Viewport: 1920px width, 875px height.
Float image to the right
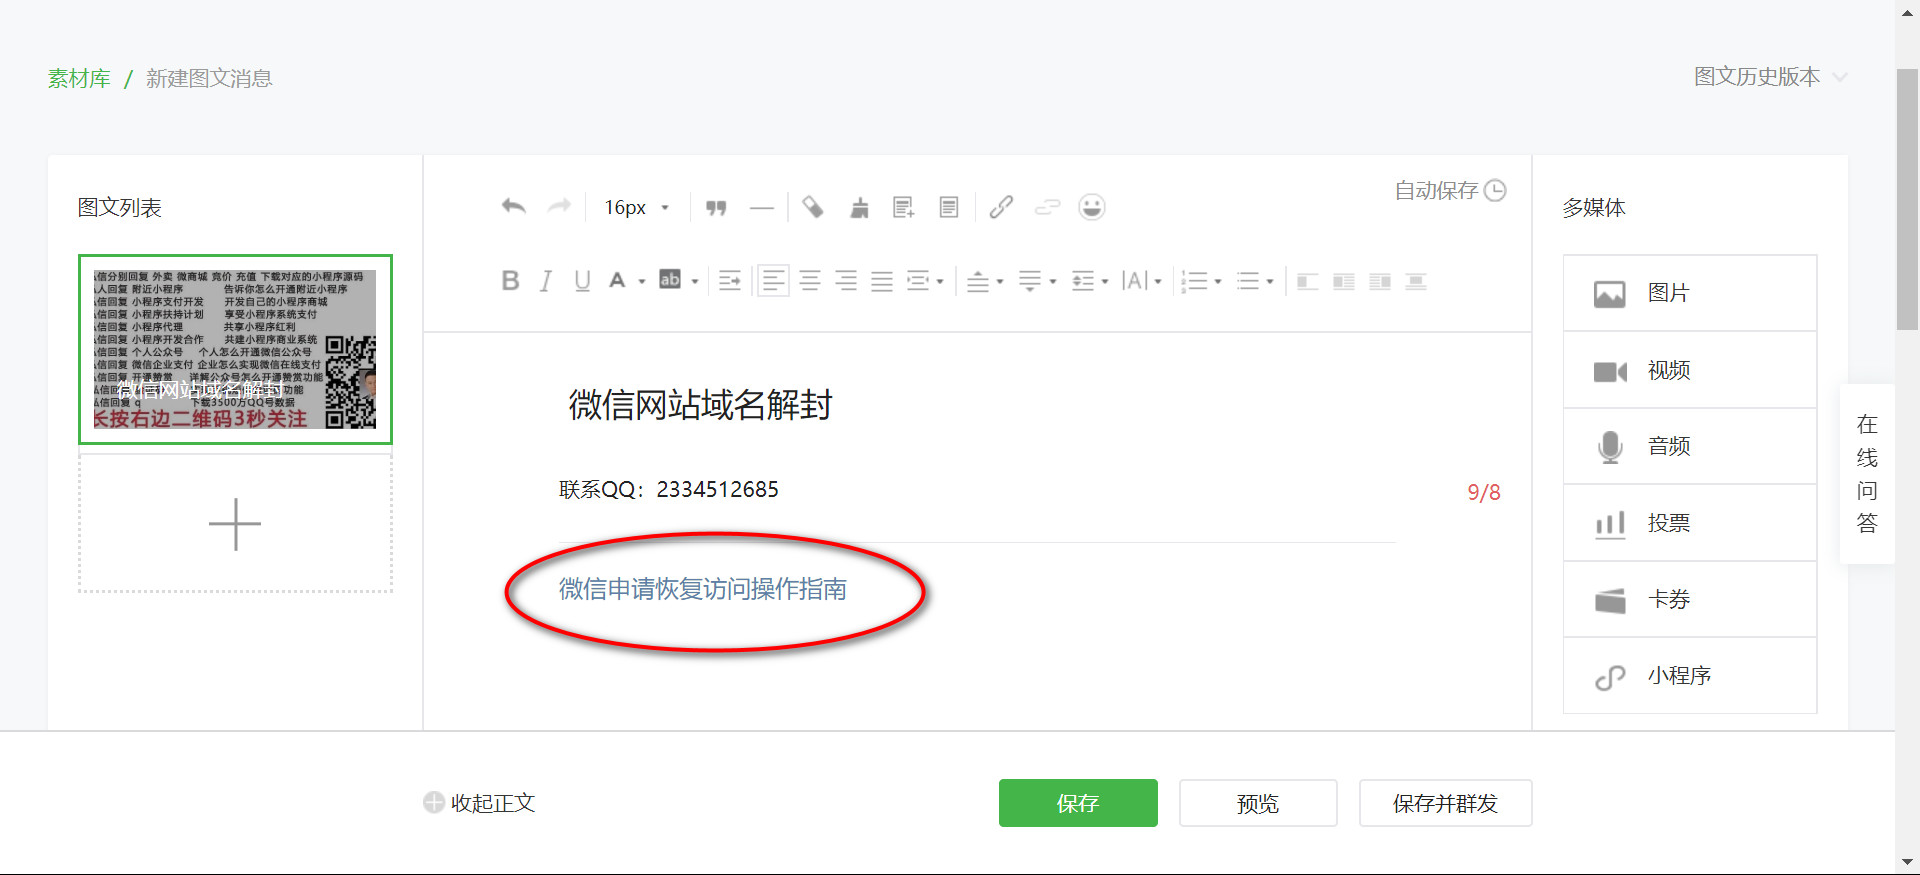(x=1380, y=282)
